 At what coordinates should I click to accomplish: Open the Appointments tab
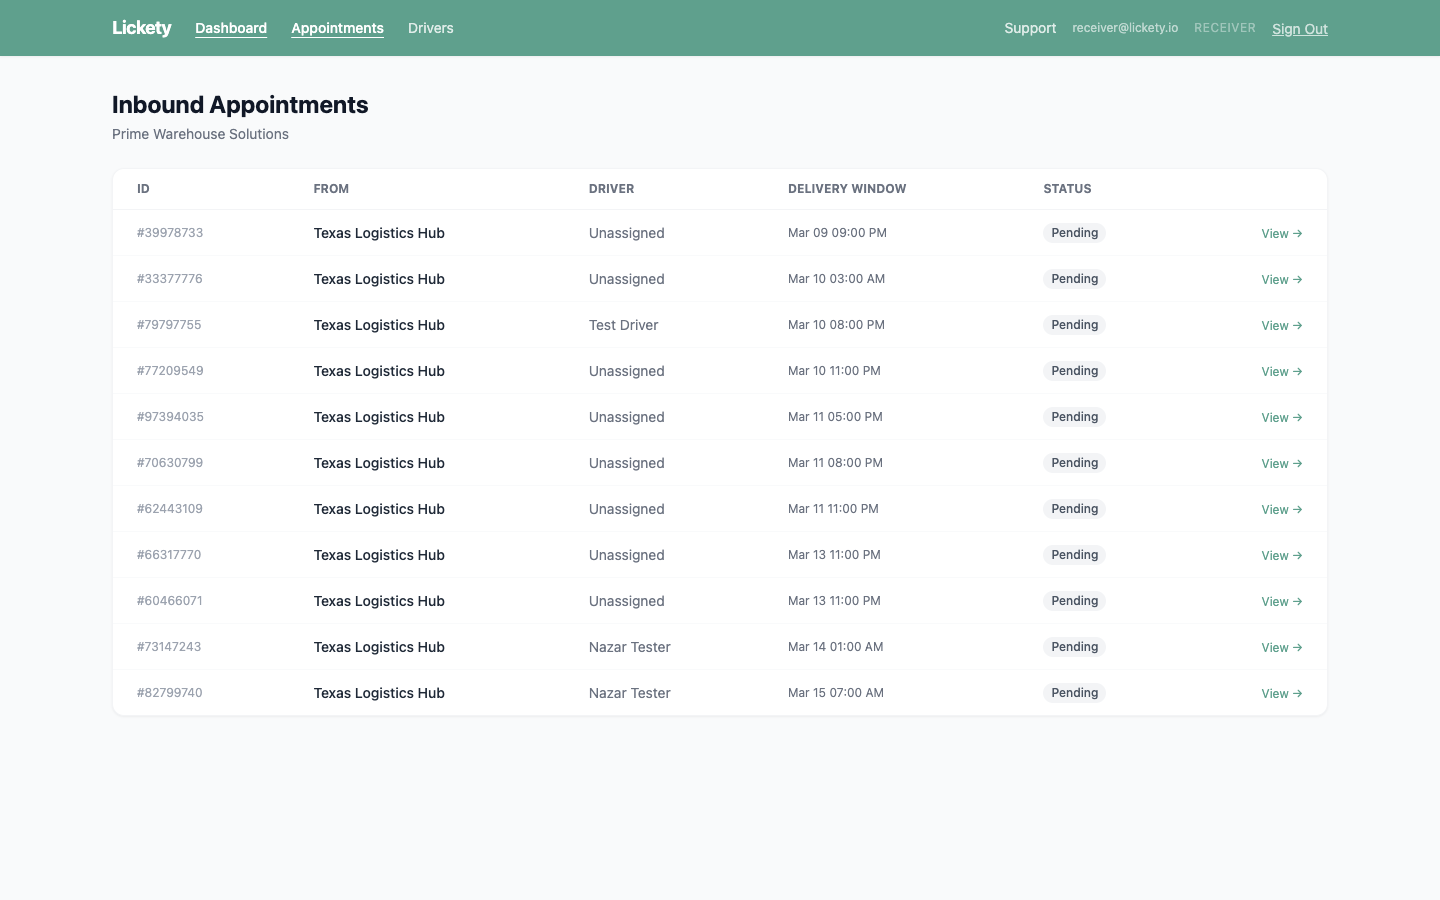337,28
